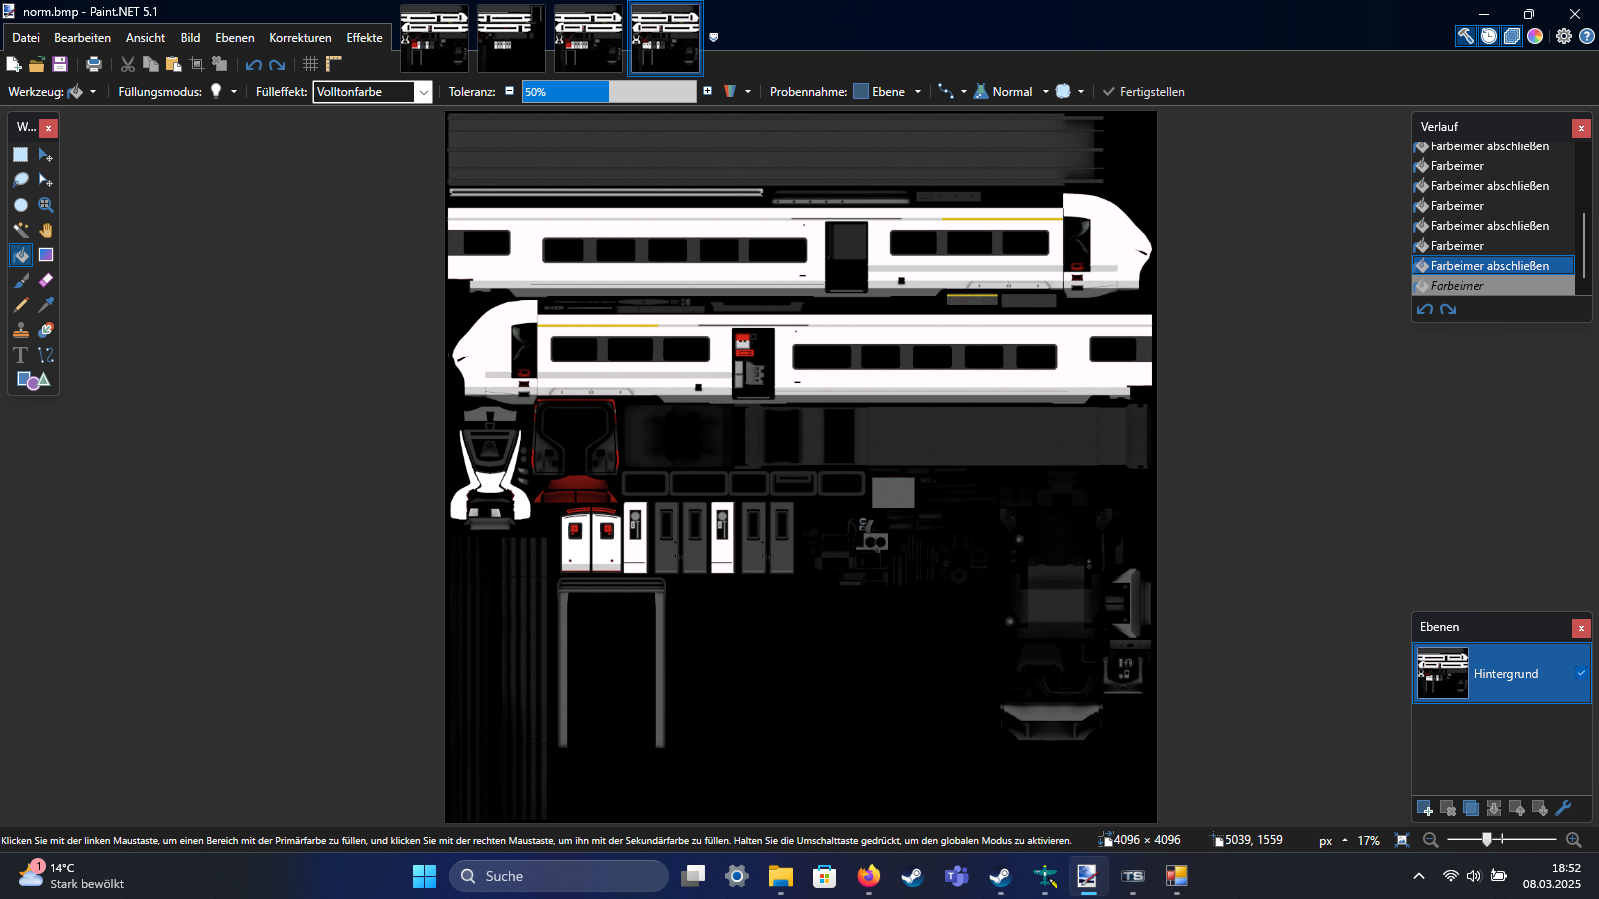This screenshot has height=899, width=1599.
Task: Select the Magic Wand tool
Action: pos(21,230)
